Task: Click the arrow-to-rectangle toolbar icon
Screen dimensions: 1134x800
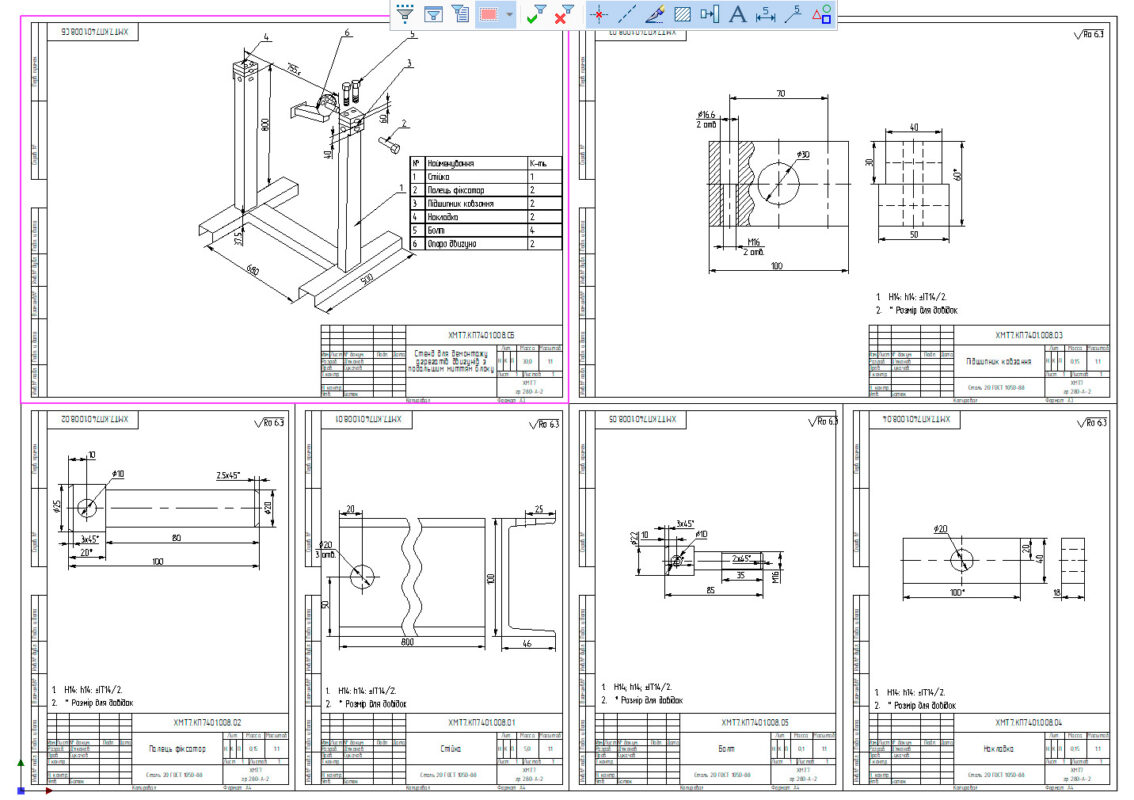Action: click(710, 14)
